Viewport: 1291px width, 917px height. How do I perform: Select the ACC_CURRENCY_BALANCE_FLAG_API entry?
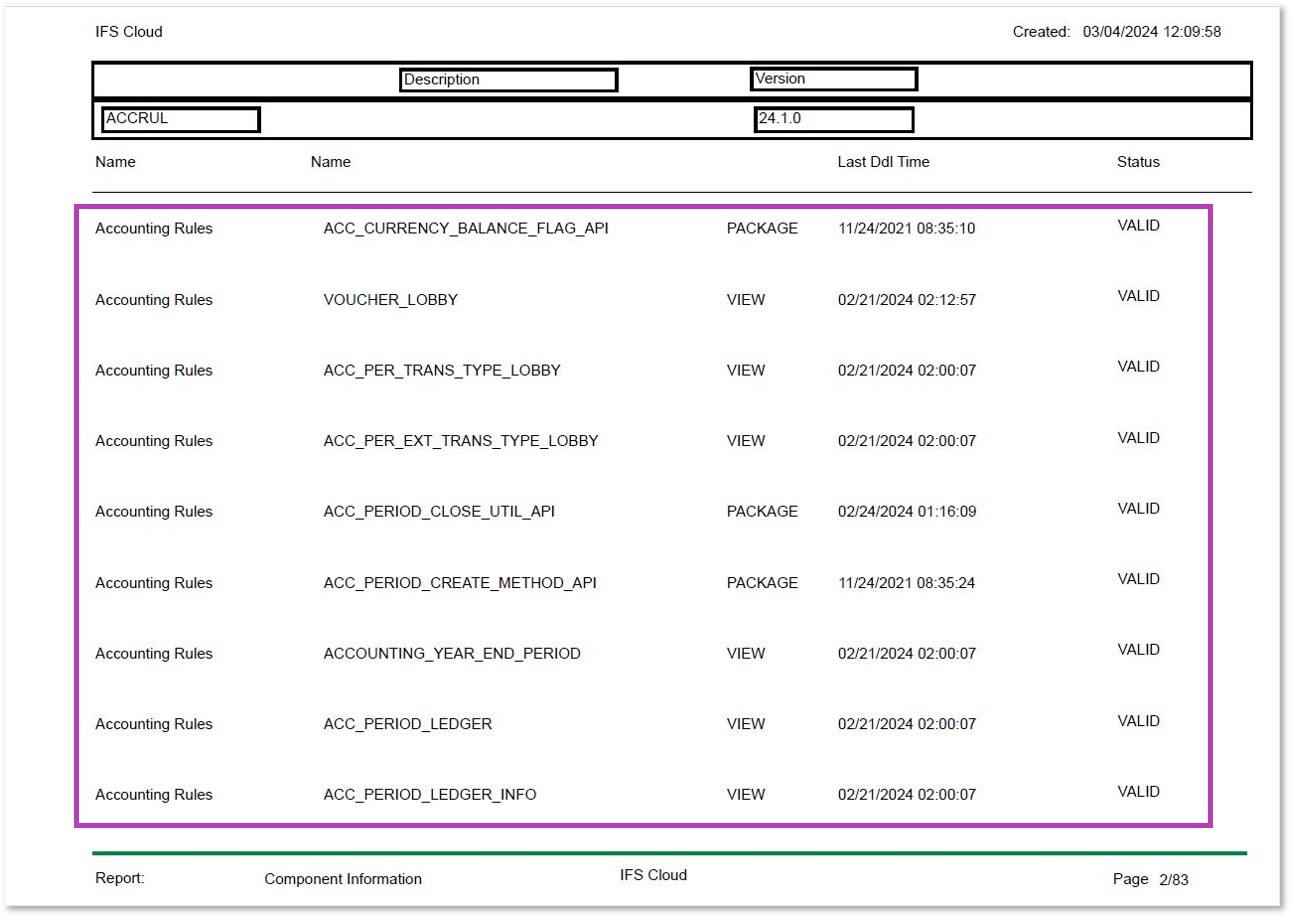[x=465, y=228]
